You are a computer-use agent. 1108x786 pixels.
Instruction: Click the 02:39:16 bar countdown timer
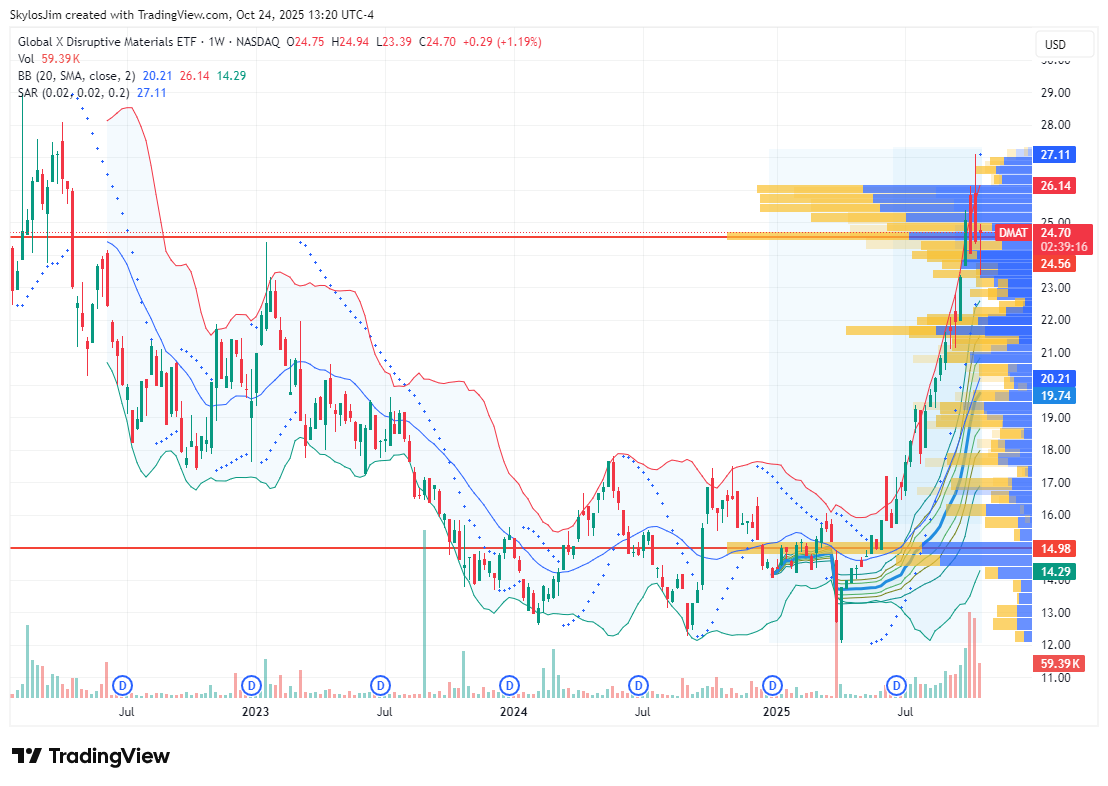(x=1063, y=247)
